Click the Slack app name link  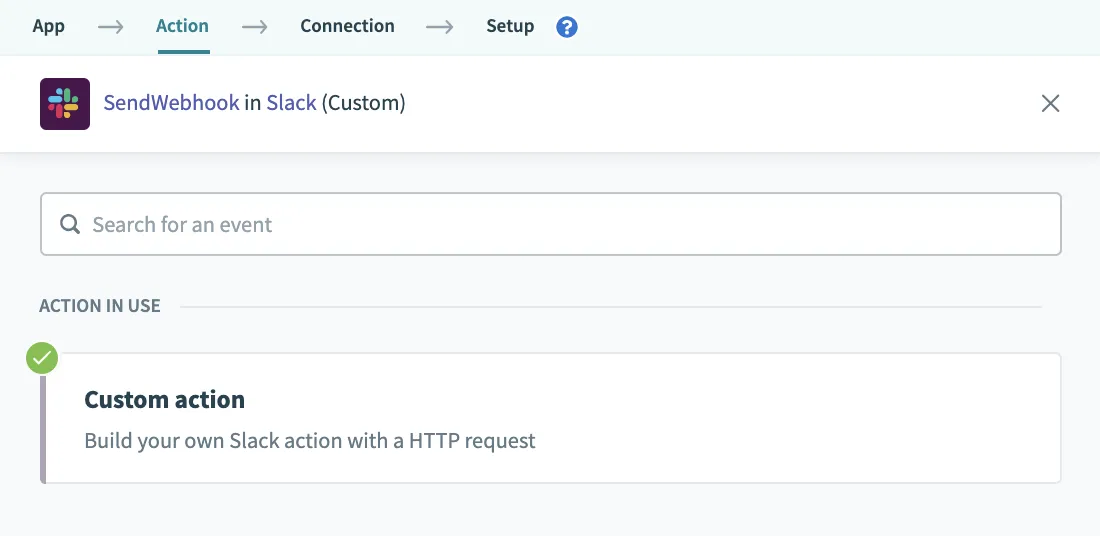[291, 103]
